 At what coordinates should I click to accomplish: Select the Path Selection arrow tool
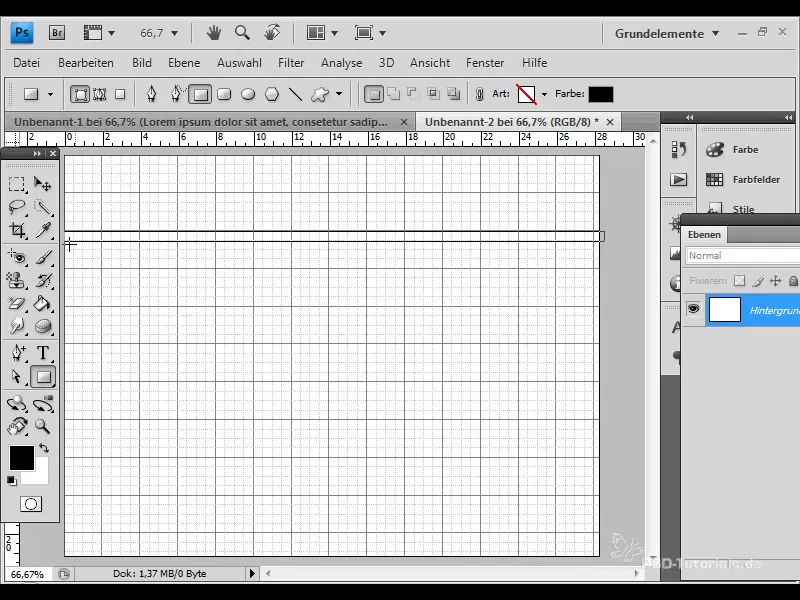coord(17,377)
